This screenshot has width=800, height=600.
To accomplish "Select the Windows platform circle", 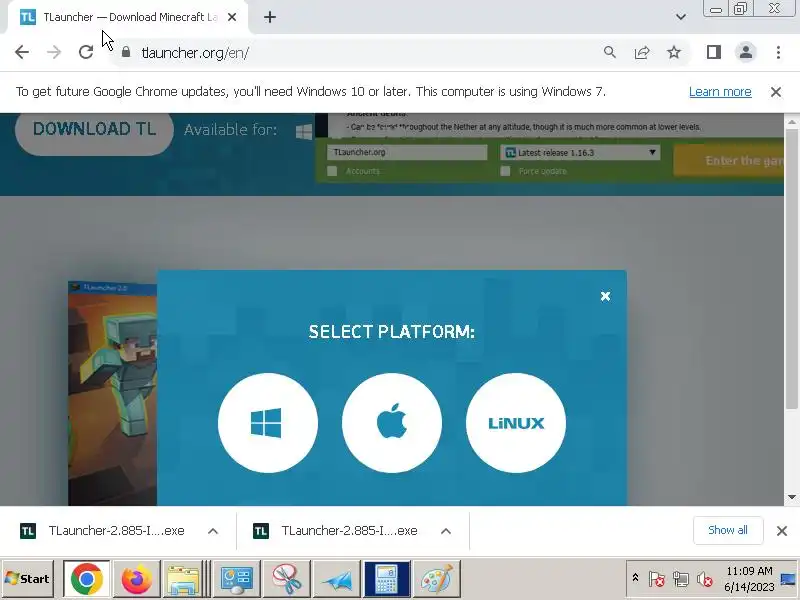I will pyautogui.click(x=267, y=422).
